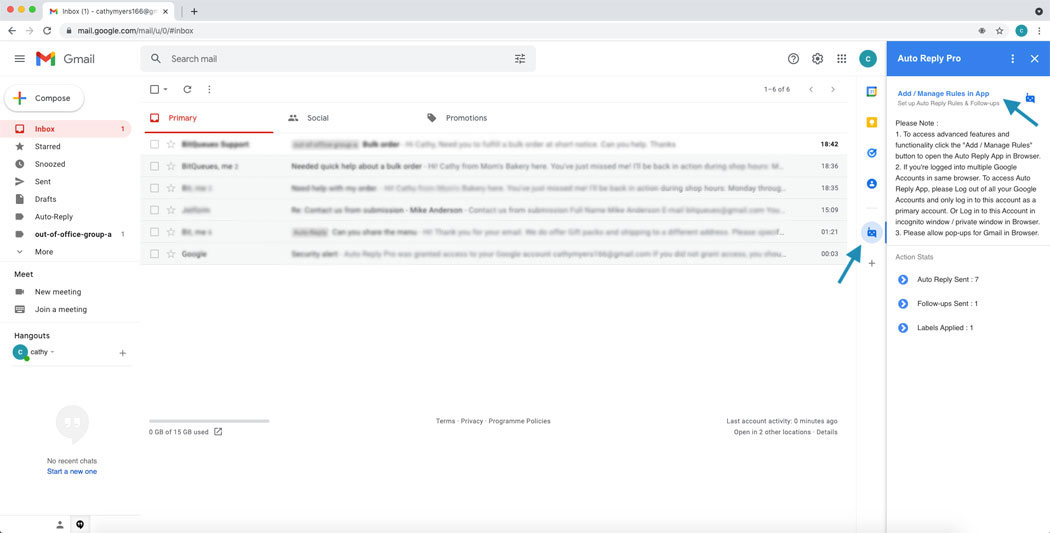
Task: Click the Programme Policies link
Action: point(520,421)
